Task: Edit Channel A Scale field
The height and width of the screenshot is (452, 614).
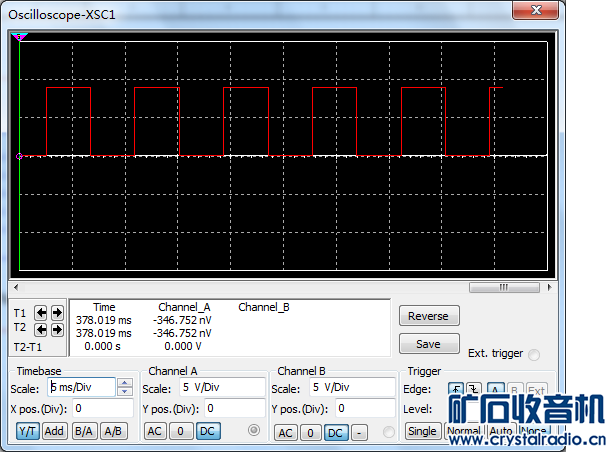Action: [x=222, y=387]
